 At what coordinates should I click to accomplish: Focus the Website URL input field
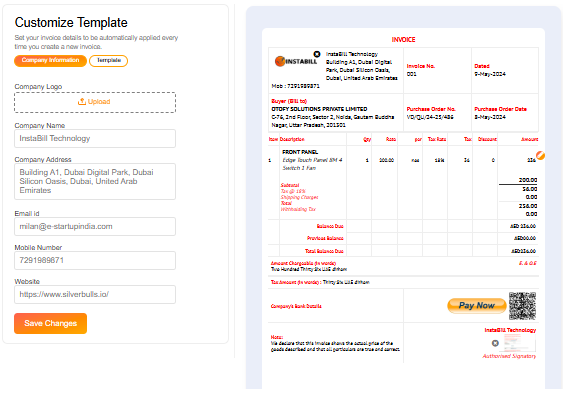[x=95, y=294]
